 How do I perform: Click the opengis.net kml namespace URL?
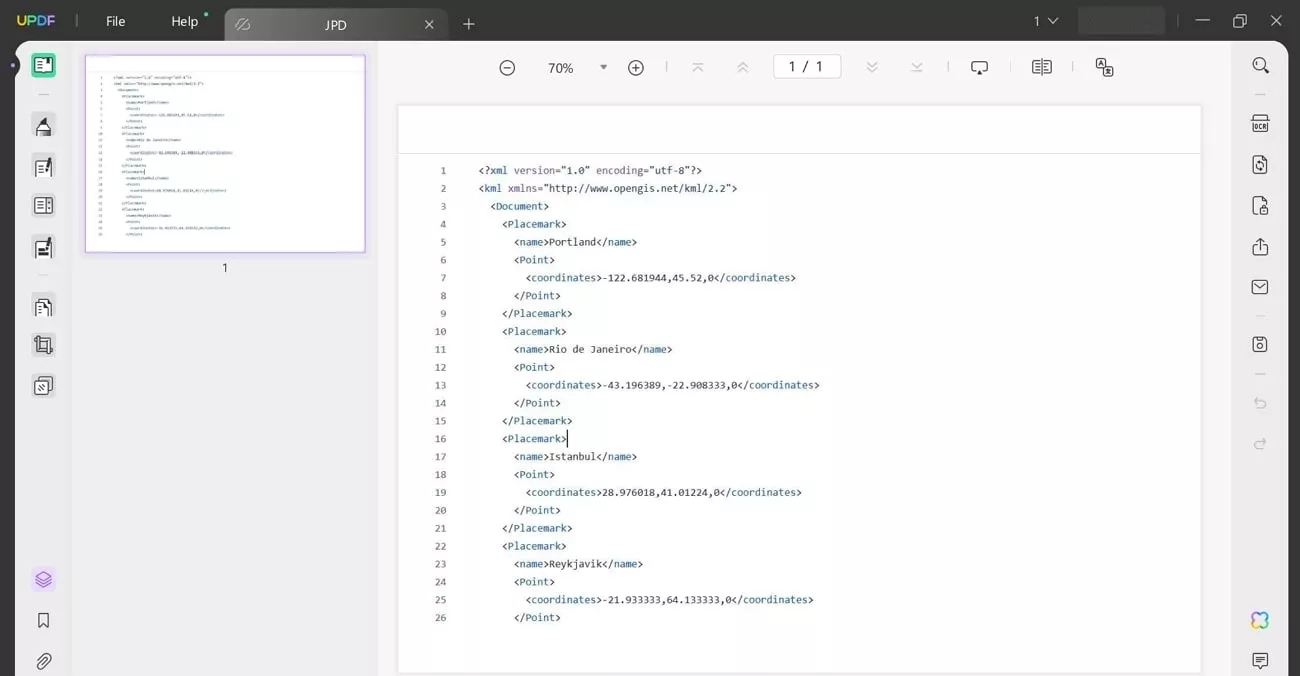(638, 188)
